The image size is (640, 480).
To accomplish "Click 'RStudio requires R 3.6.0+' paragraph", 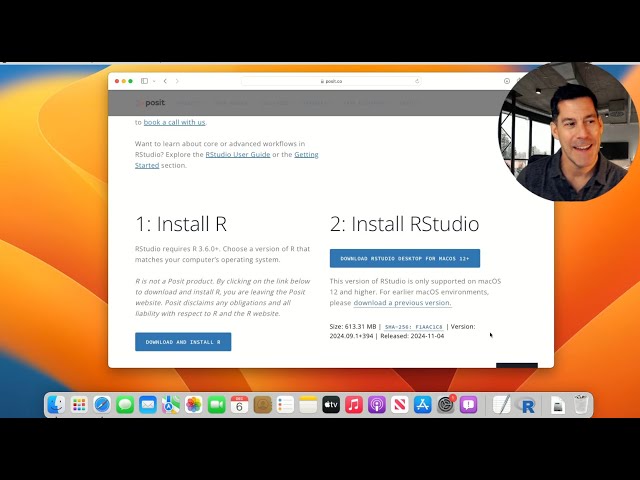I will 222,254.
